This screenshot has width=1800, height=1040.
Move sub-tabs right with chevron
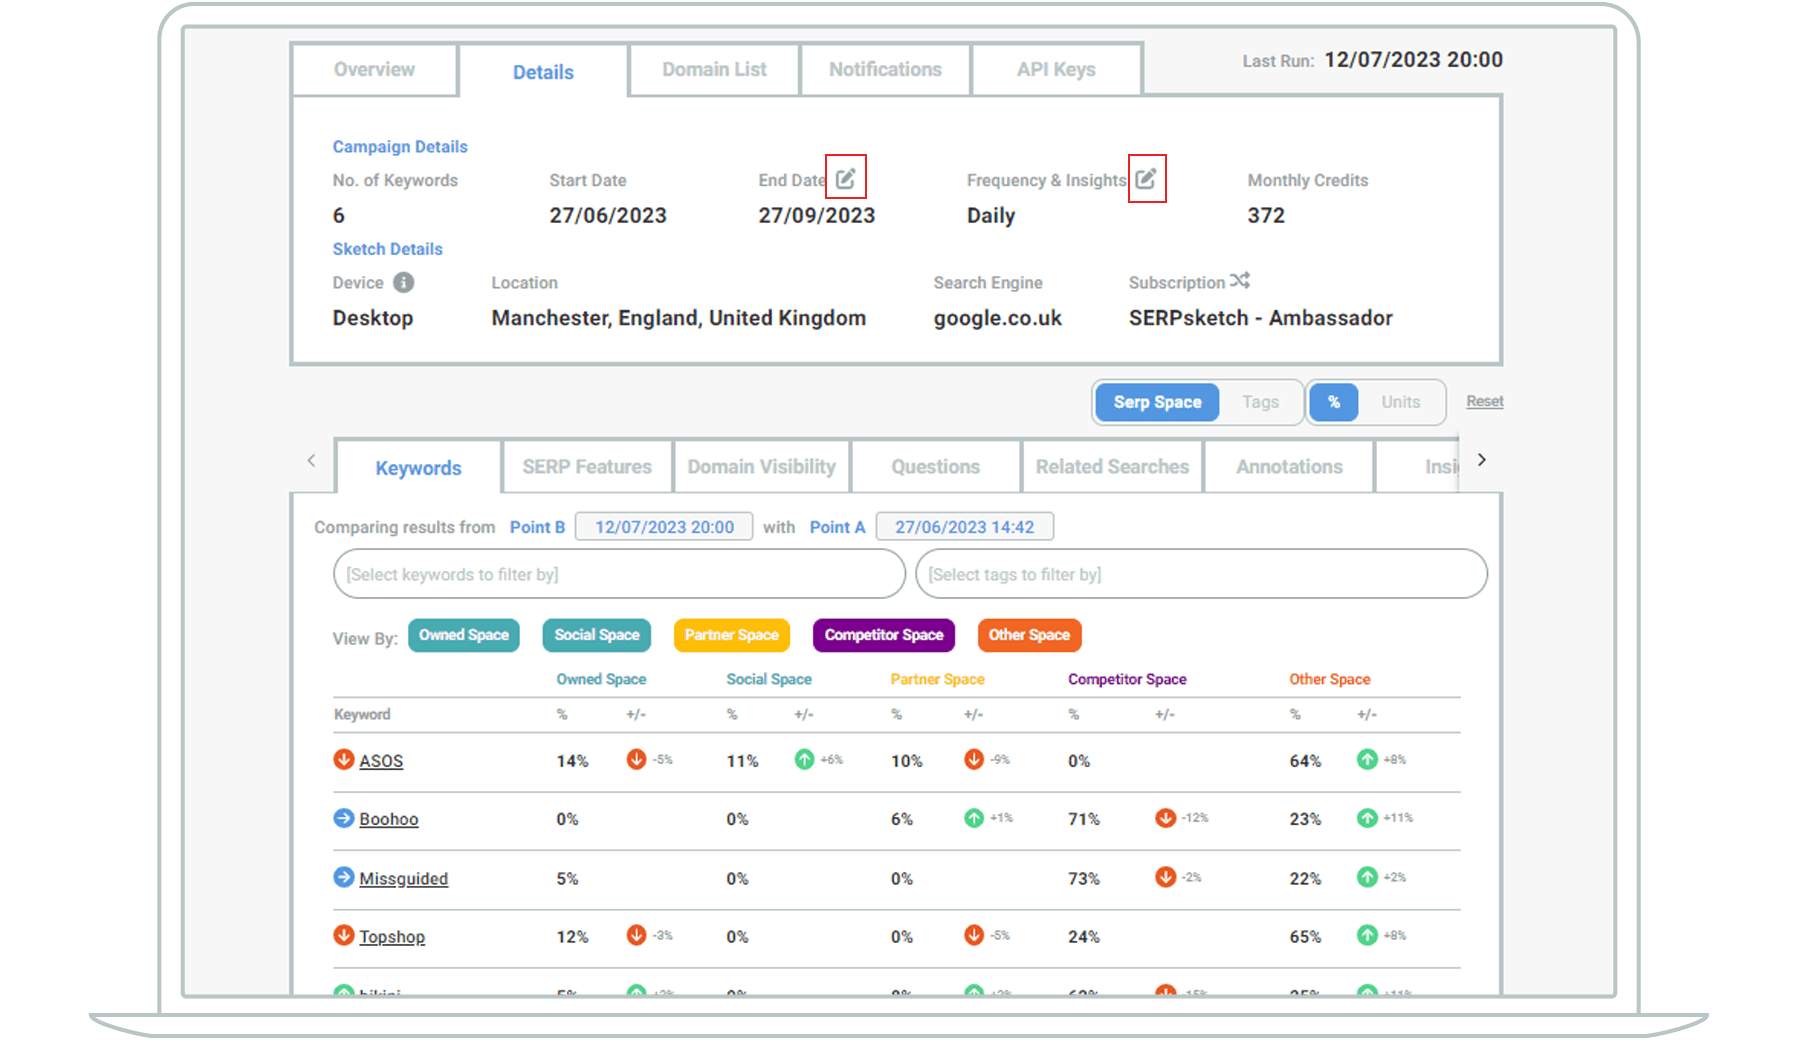pyautogui.click(x=1482, y=460)
